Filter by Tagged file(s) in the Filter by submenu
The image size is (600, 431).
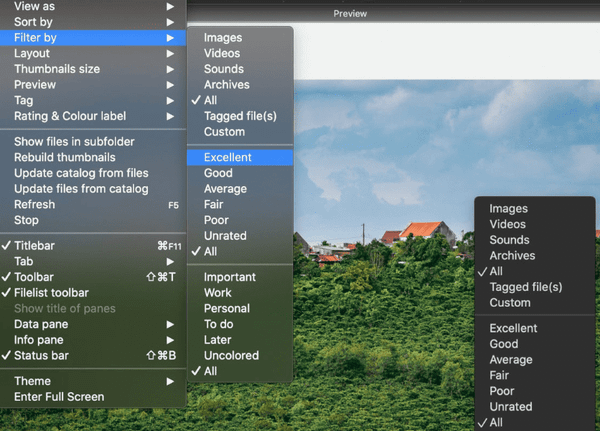tap(240, 116)
